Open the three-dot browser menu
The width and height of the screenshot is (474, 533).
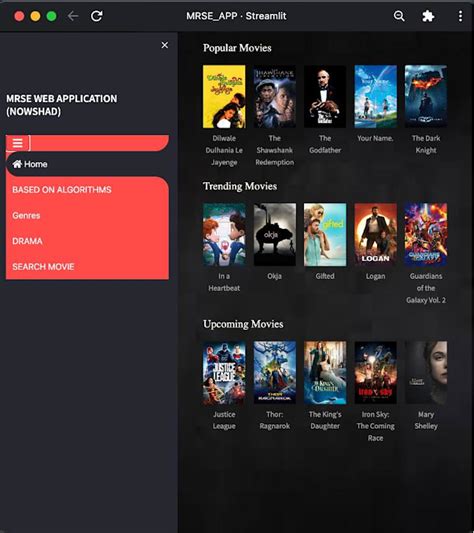(460, 16)
